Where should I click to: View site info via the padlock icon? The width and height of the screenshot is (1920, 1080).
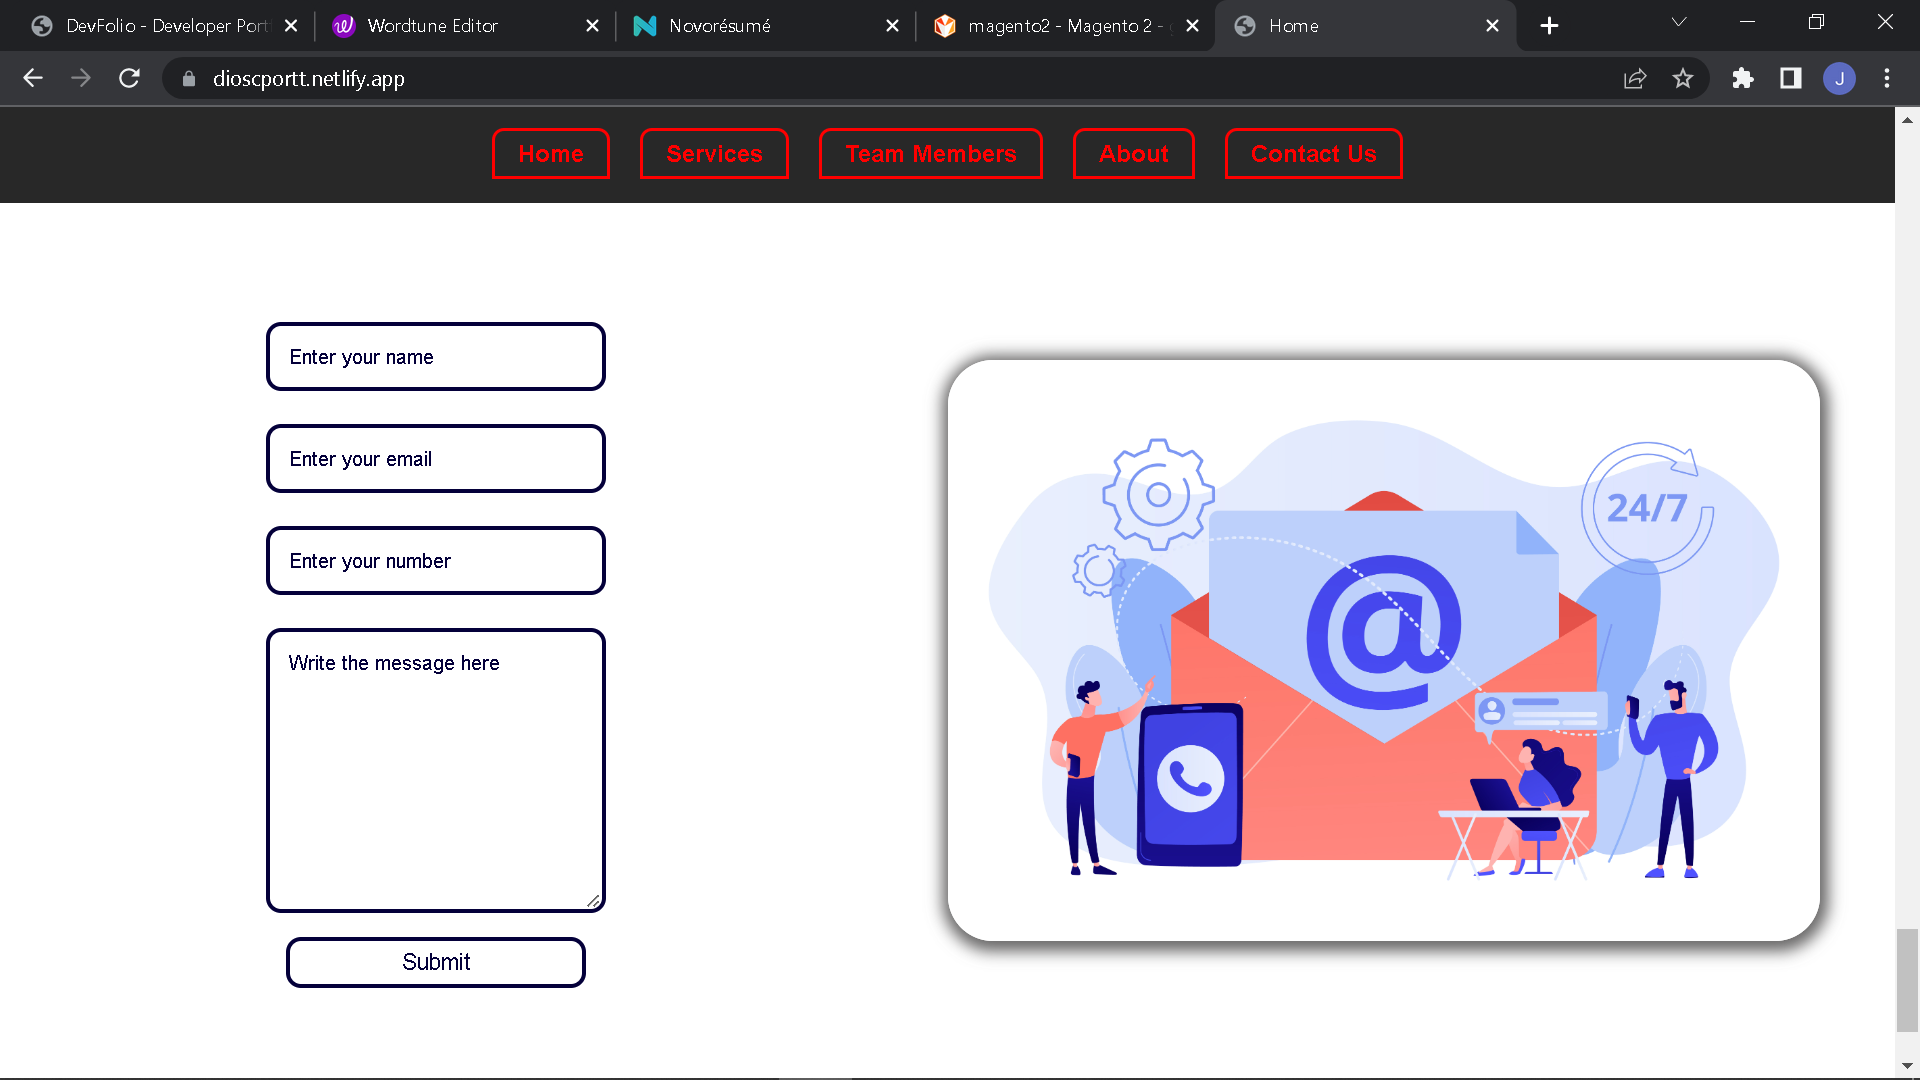tap(189, 78)
